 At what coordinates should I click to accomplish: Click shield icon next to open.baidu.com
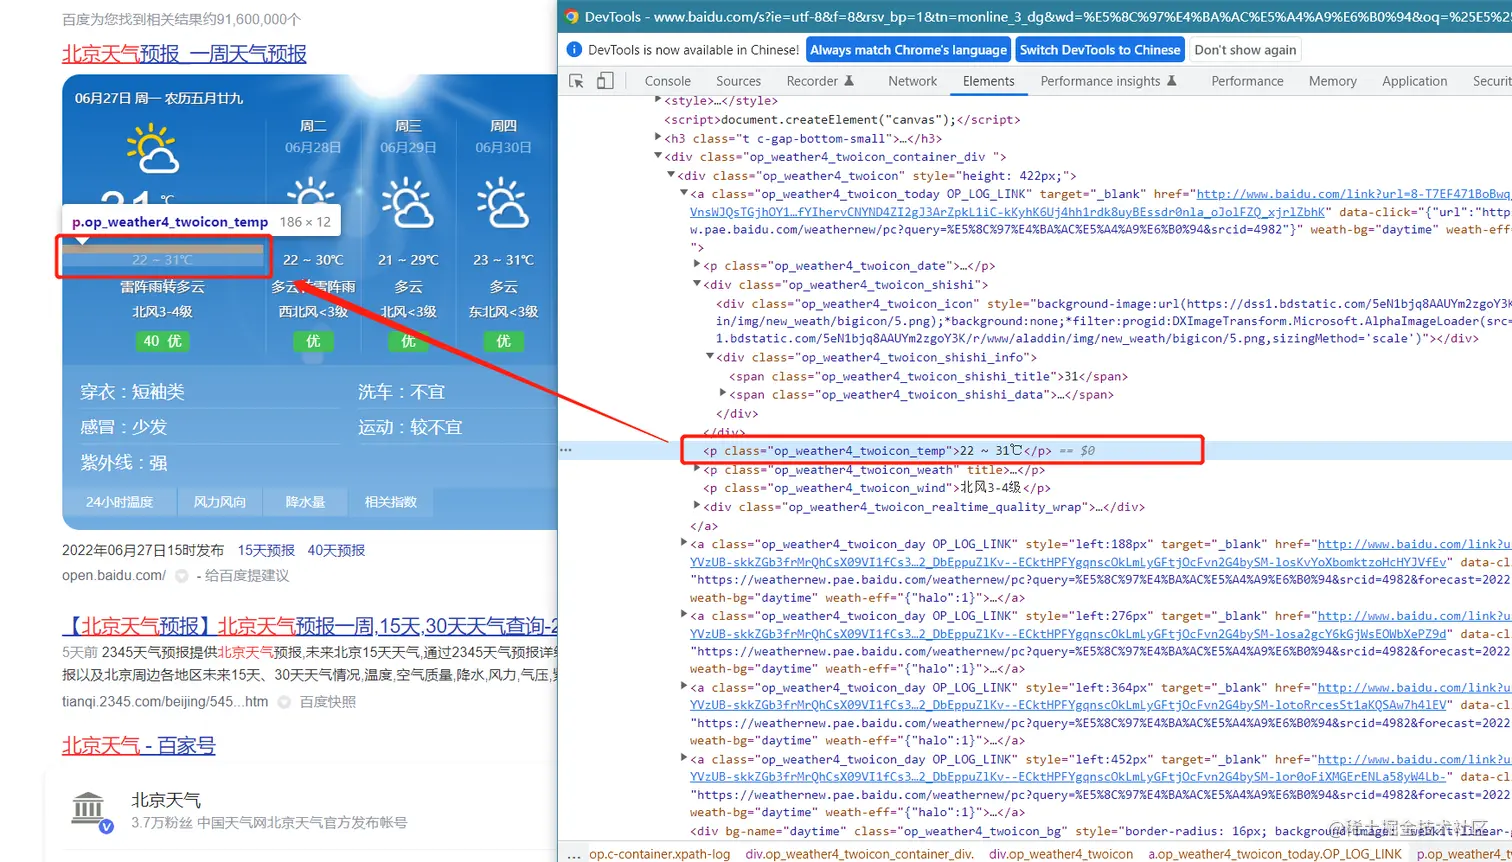pyautogui.click(x=181, y=576)
